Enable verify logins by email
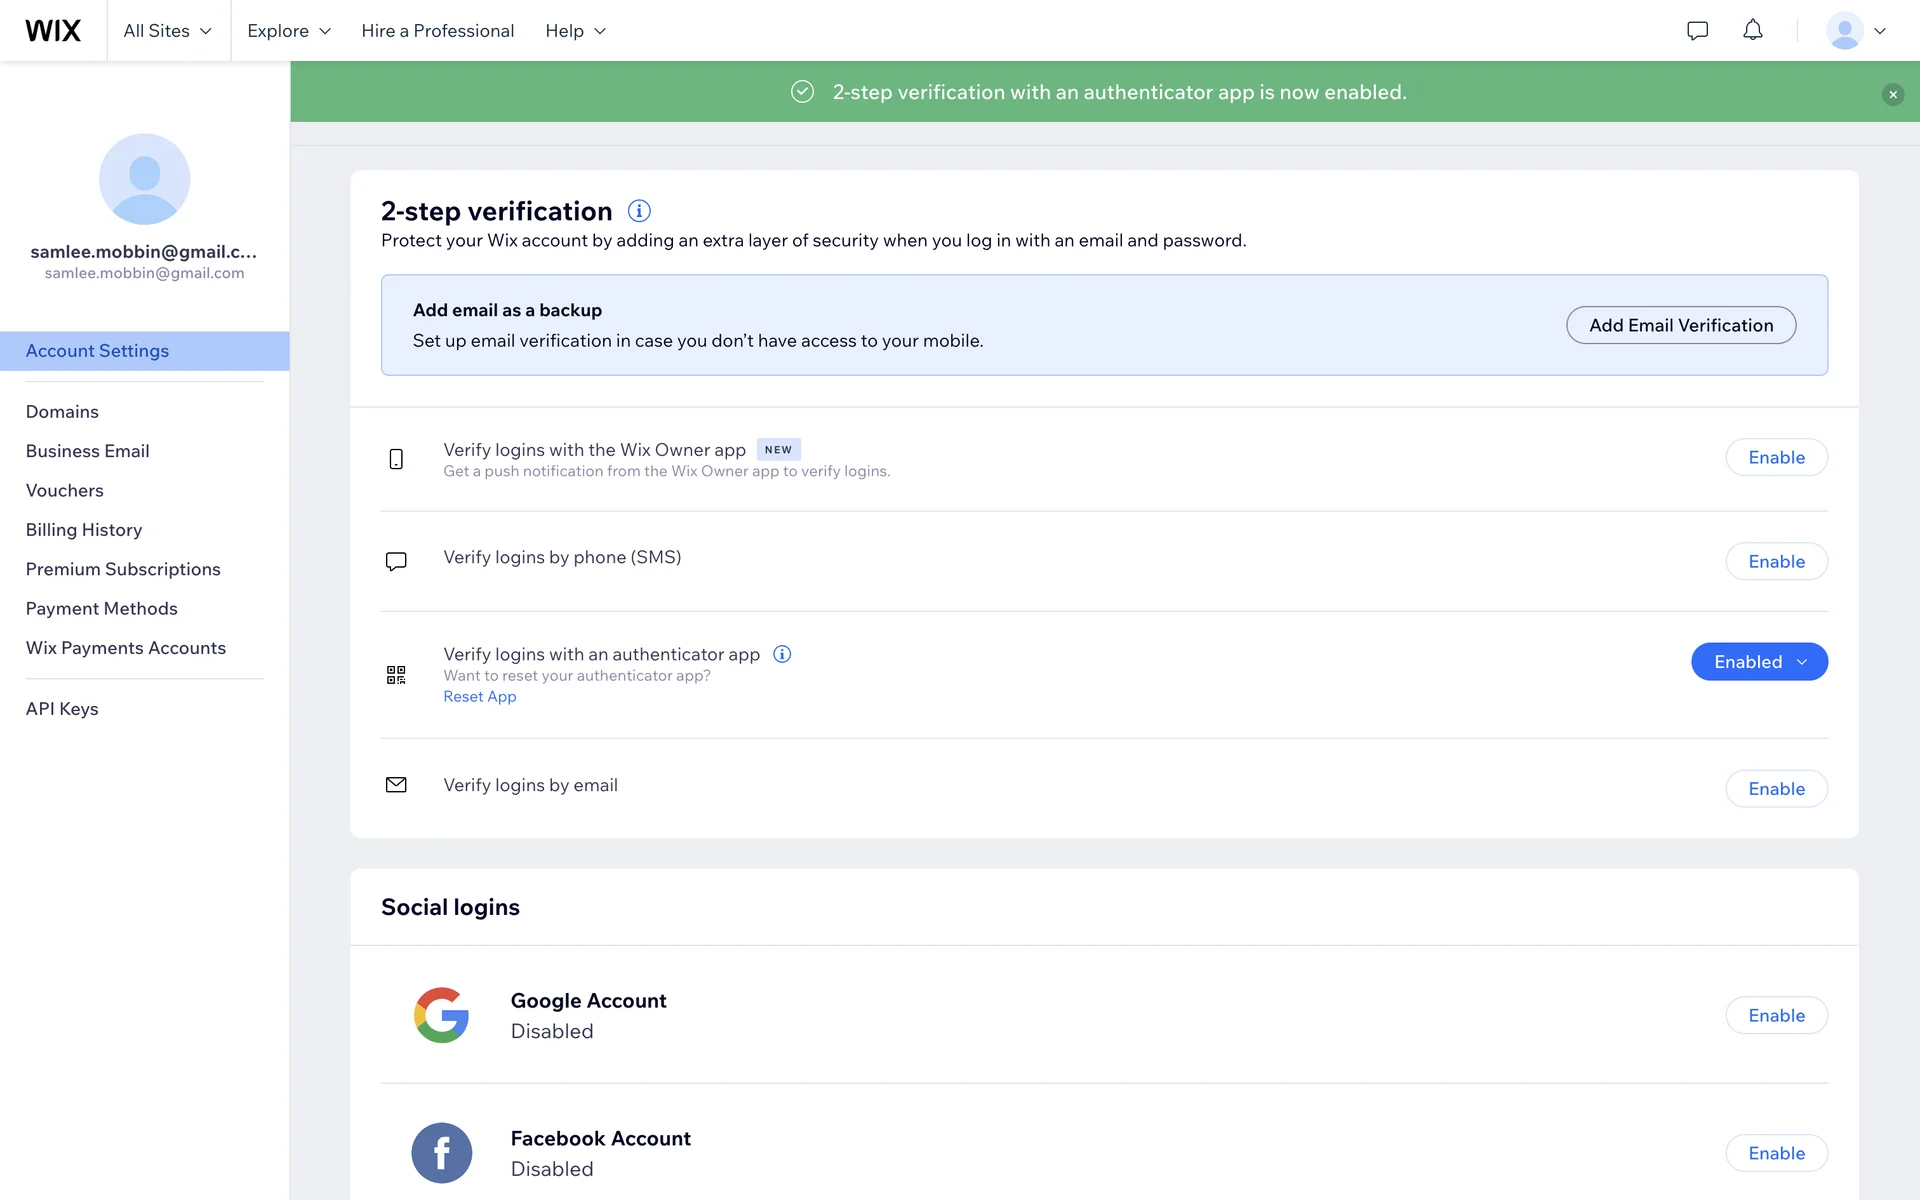Screen dimensions: 1920x1200 [x=1776, y=789]
